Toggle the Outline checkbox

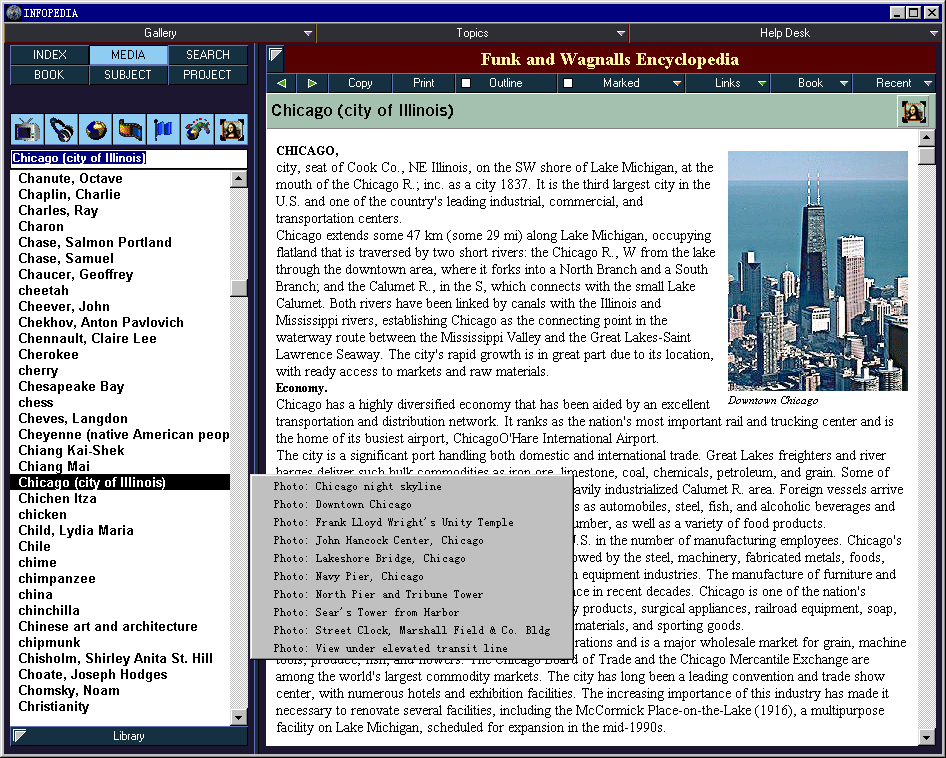tap(466, 83)
